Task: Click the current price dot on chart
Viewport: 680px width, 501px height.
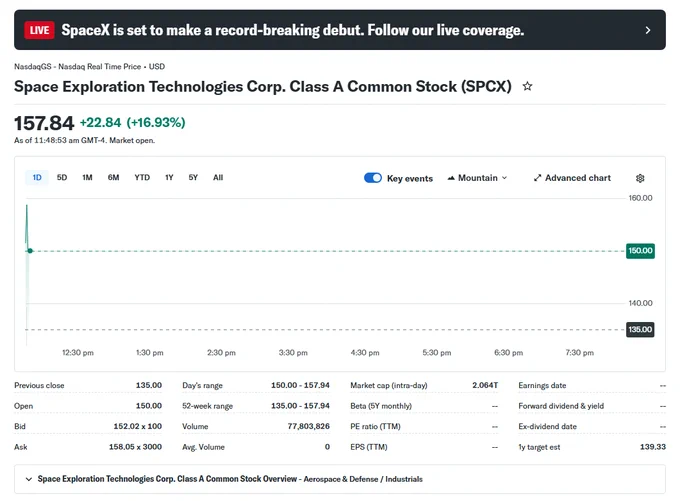Action: 30,251
